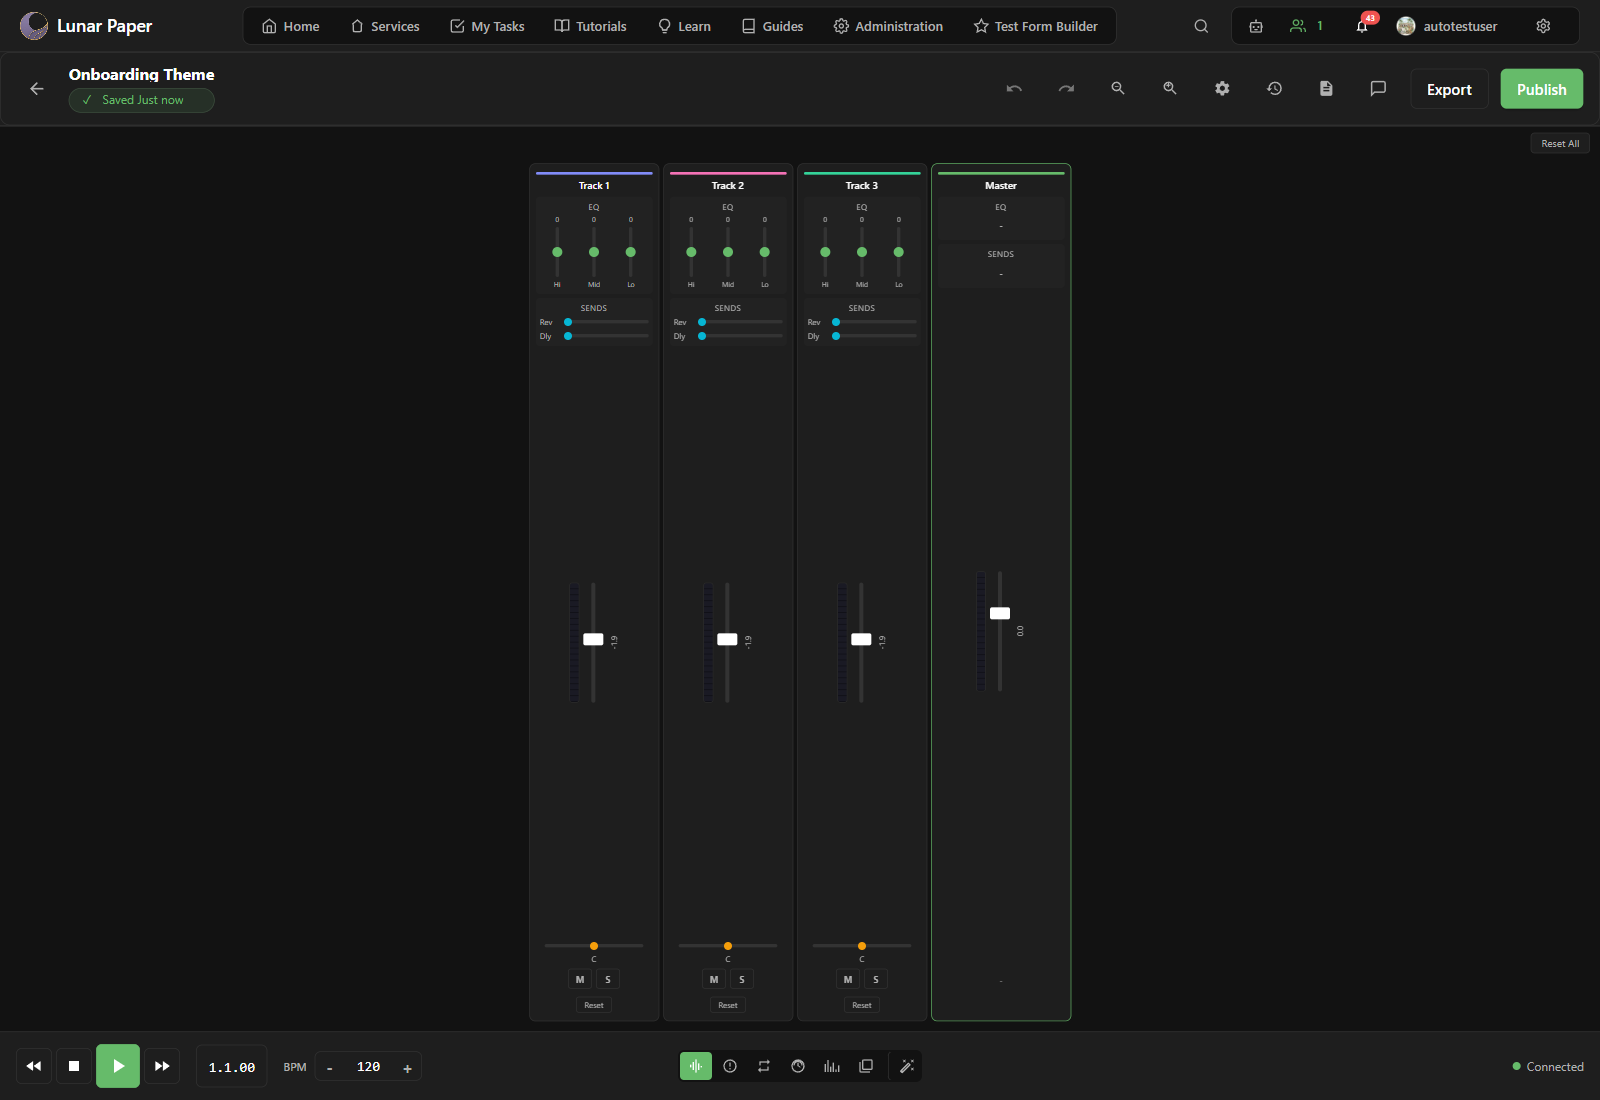The width and height of the screenshot is (1600, 1100).
Task: Open the equalizer bars icon
Action: pyautogui.click(x=832, y=1066)
